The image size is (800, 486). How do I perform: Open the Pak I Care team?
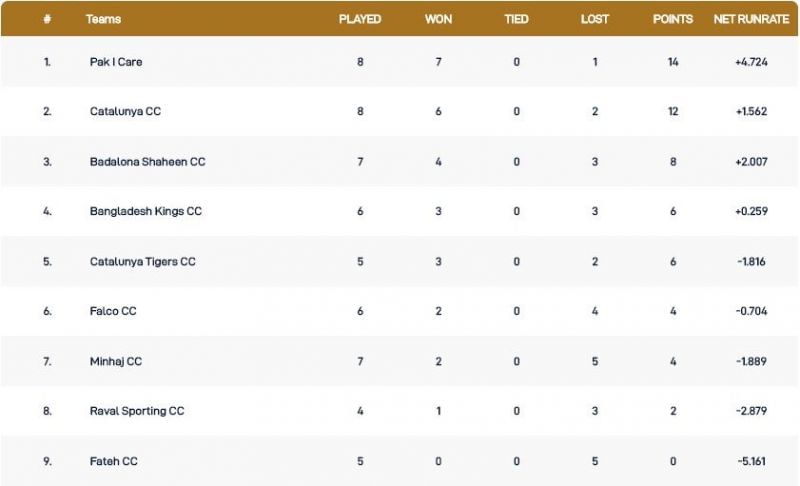pyautogui.click(x=116, y=62)
